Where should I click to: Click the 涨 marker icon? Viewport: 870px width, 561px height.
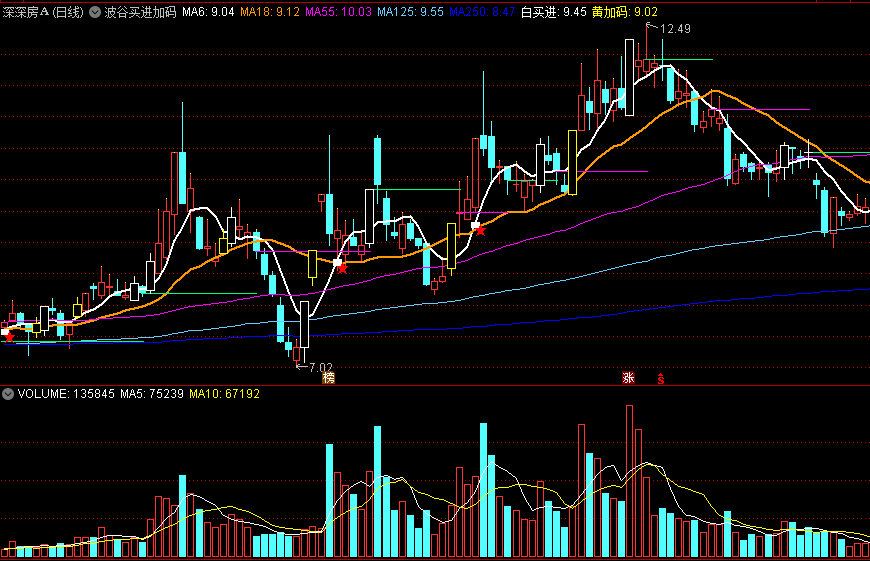[628, 378]
